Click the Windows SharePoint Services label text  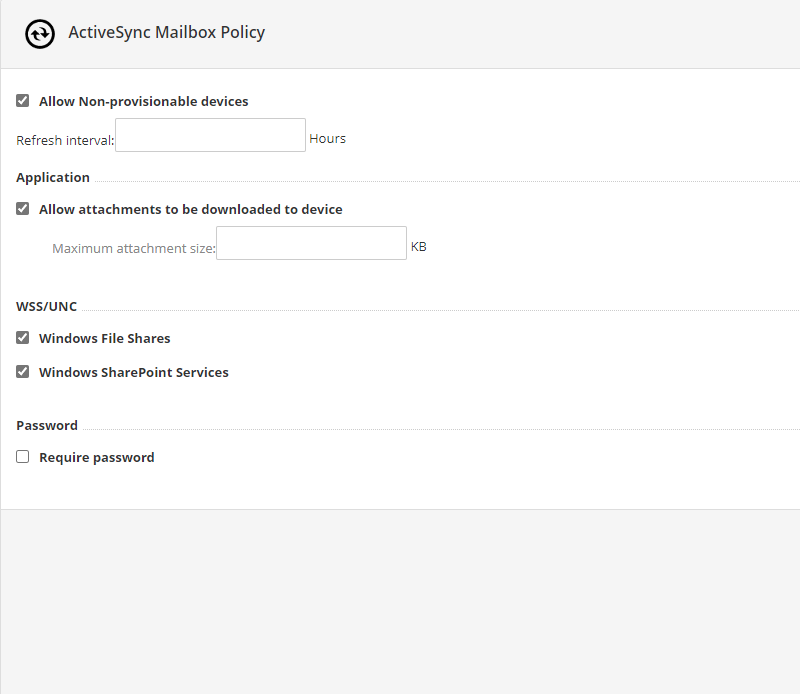(x=134, y=373)
